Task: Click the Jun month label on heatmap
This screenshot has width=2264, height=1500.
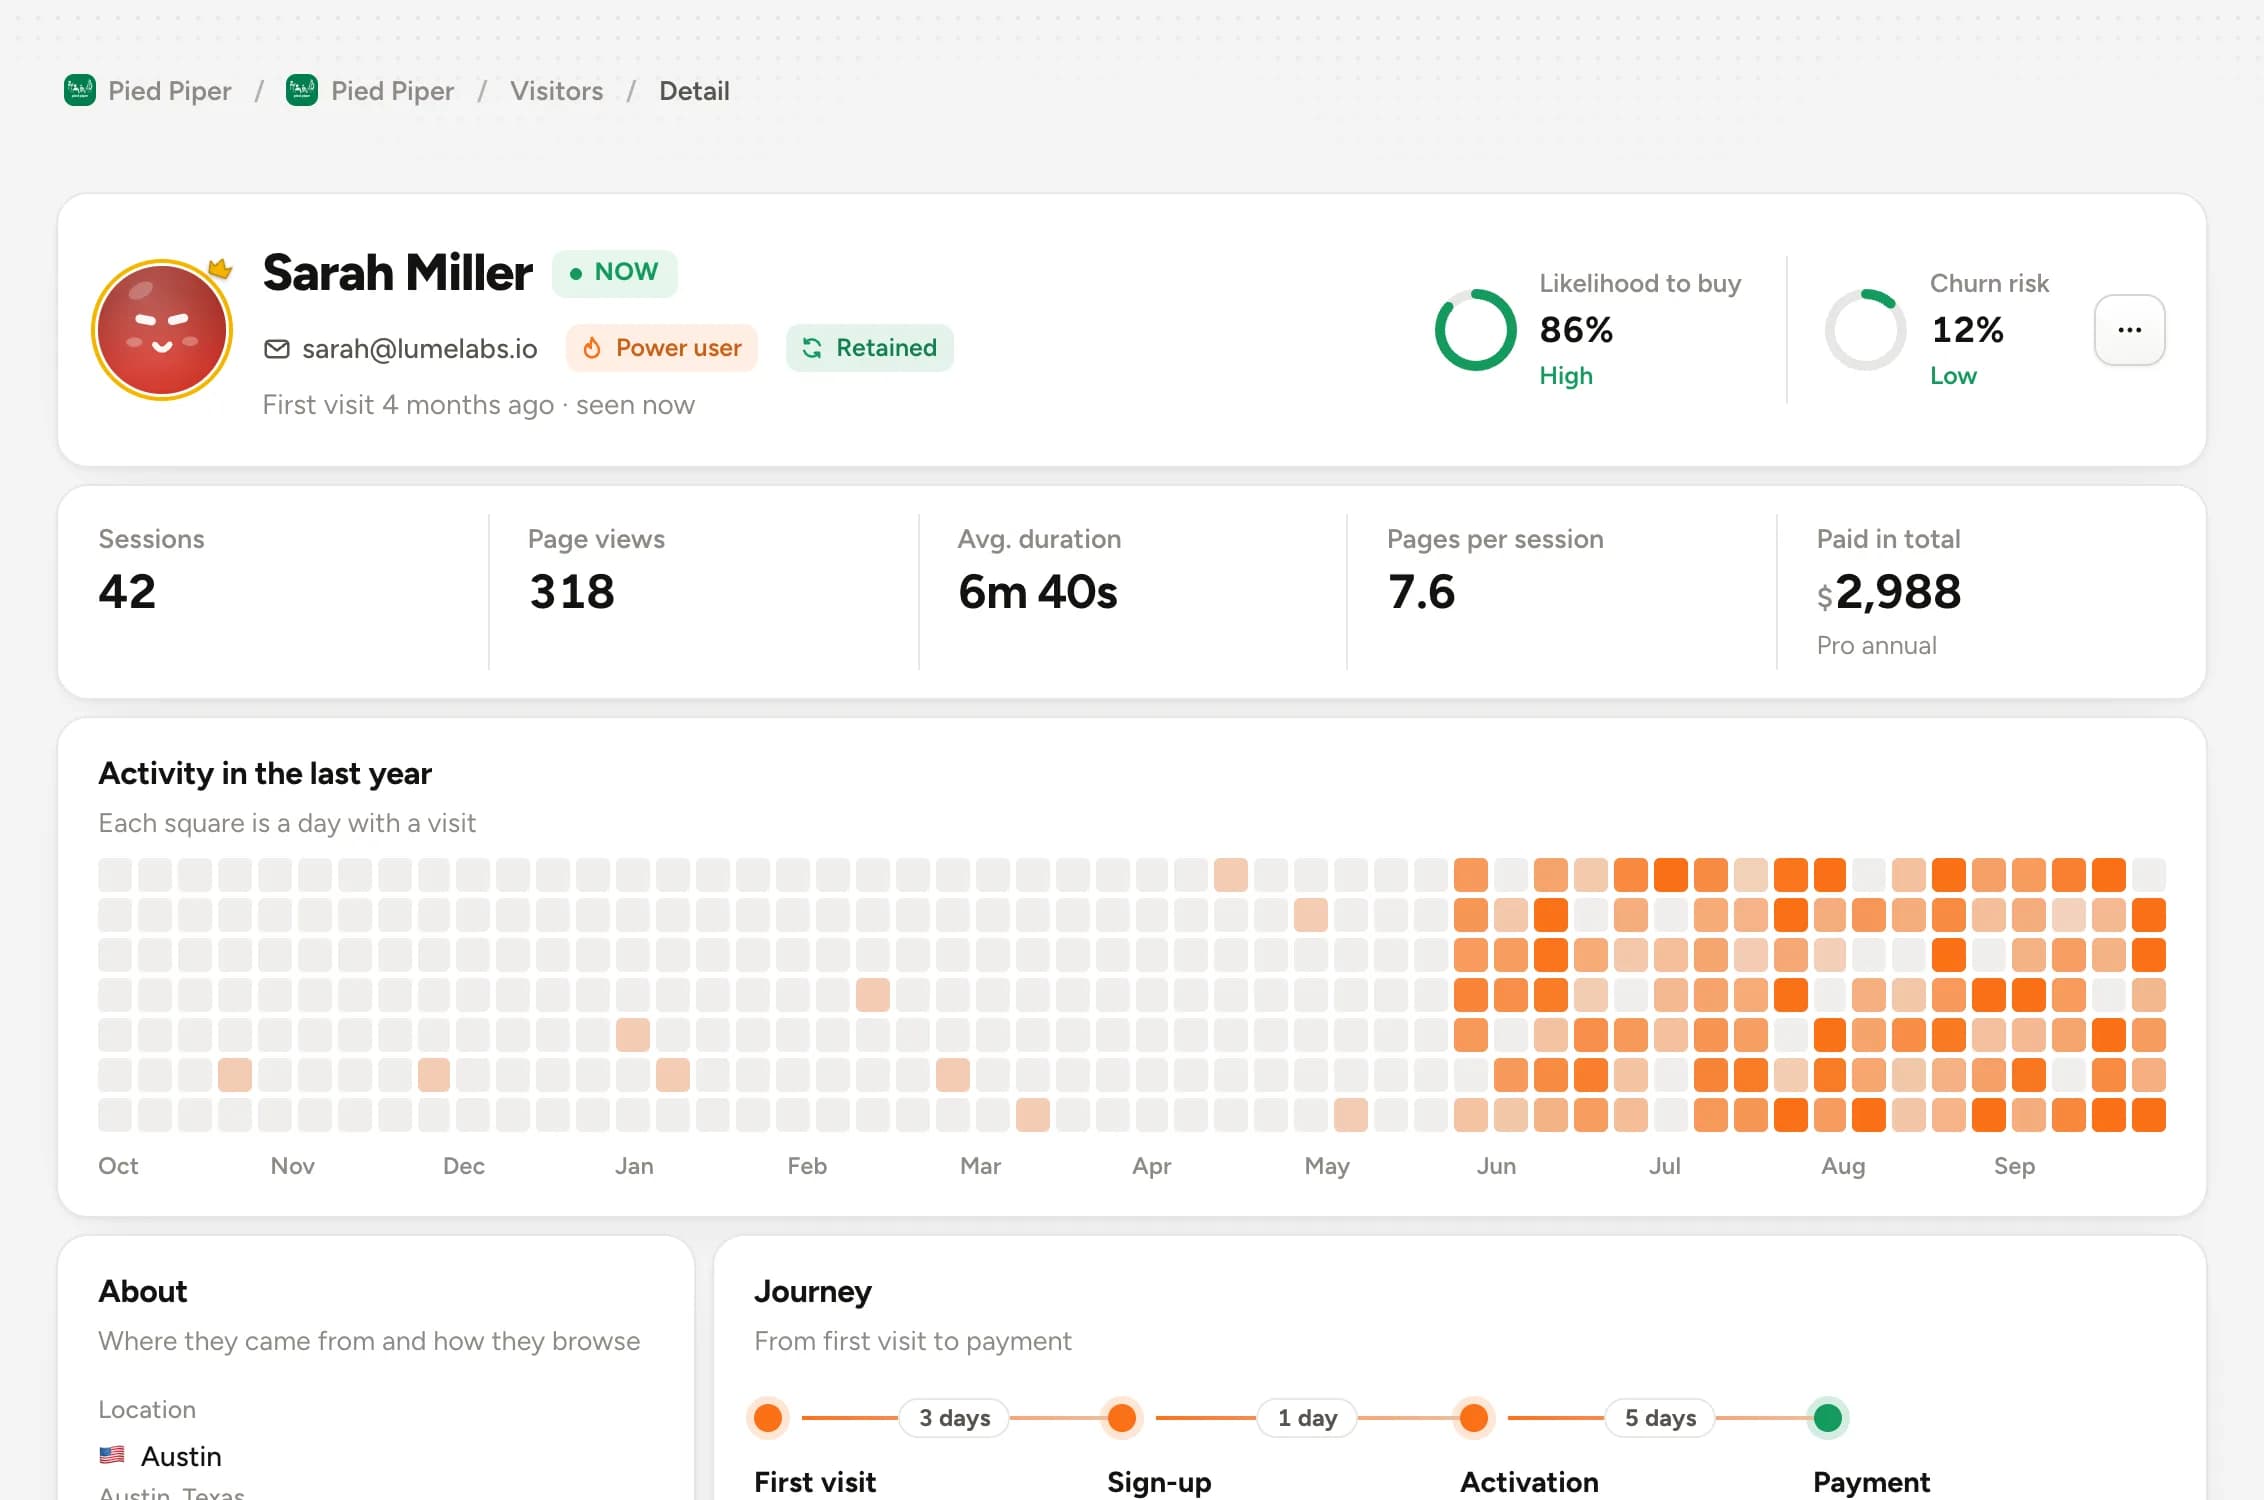Action: pyautogui.click(x=1496, y=1166)
